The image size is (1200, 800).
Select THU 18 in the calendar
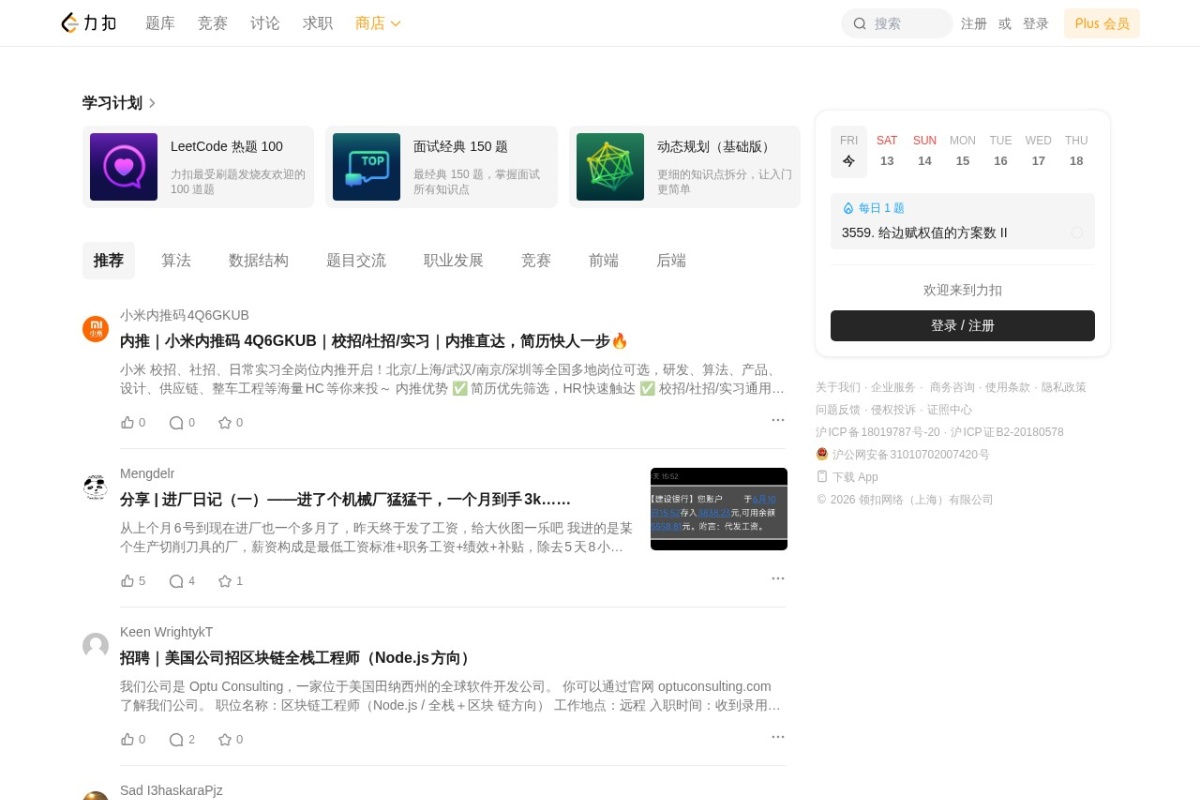pos(1076,151)
